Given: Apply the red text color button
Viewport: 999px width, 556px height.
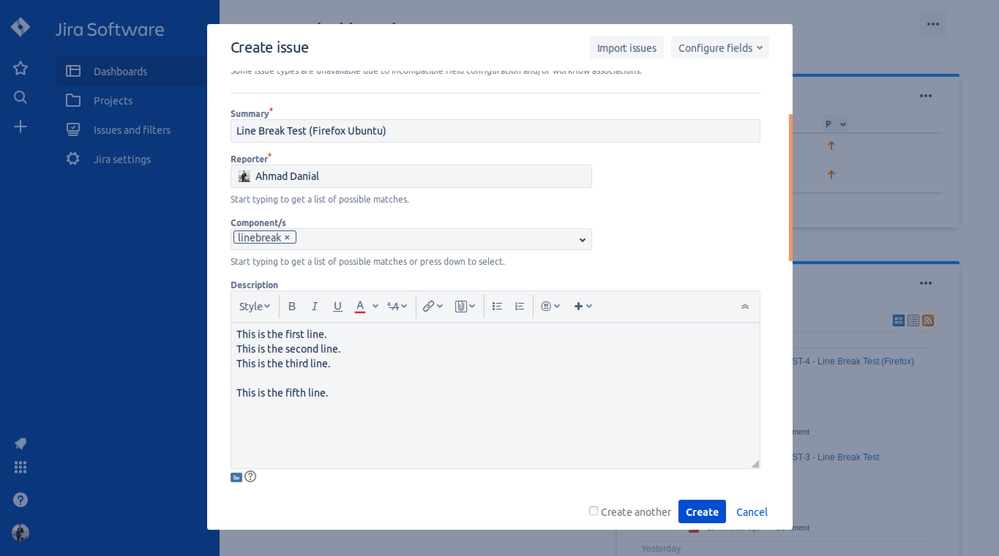Looking at the screenshot, I should point(360,306).
